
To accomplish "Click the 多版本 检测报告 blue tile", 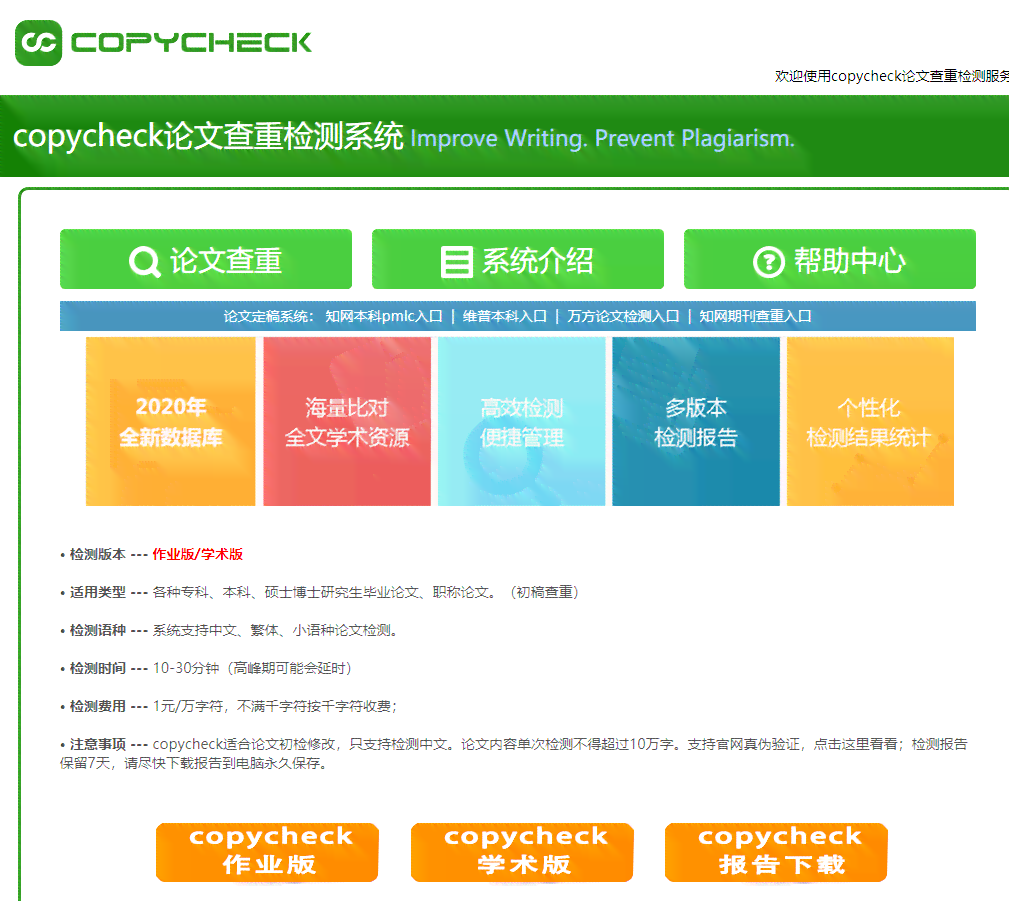I will click(x=696, y=422).
